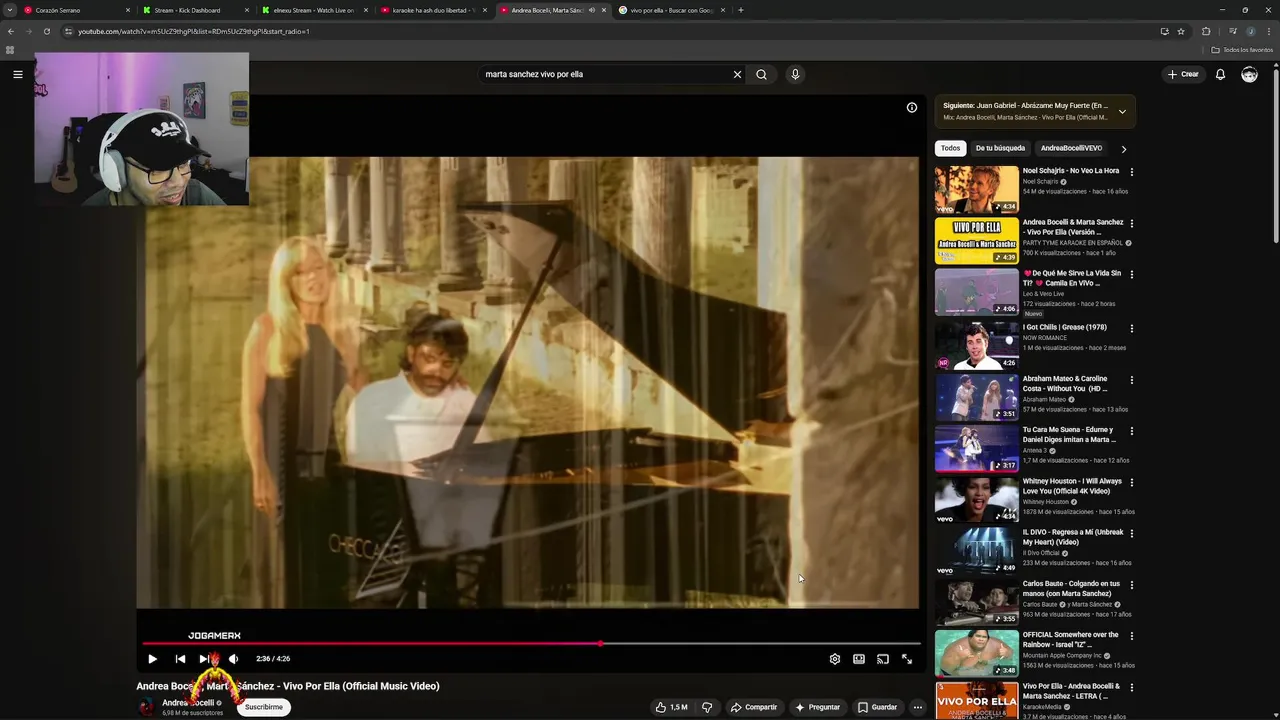Image resolution: width=1280 pixels, height=720 pixels.
Task: Open Carlos Baute Colgando en tus manos
Action: pos(1071,588)
